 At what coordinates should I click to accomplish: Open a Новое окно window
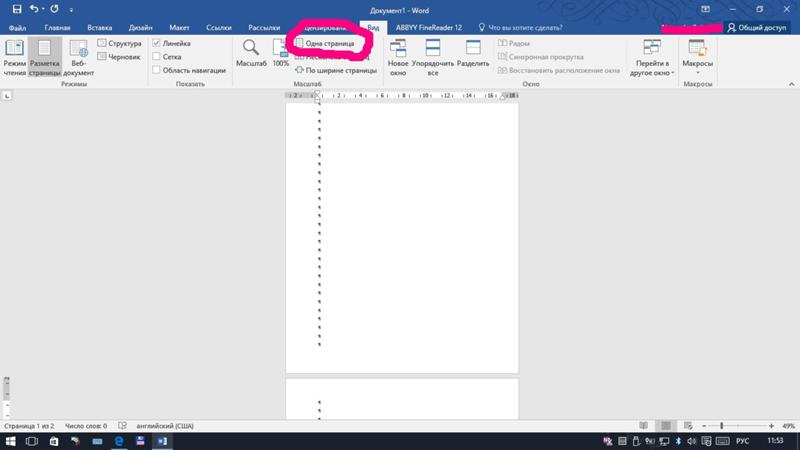[398, 58]
